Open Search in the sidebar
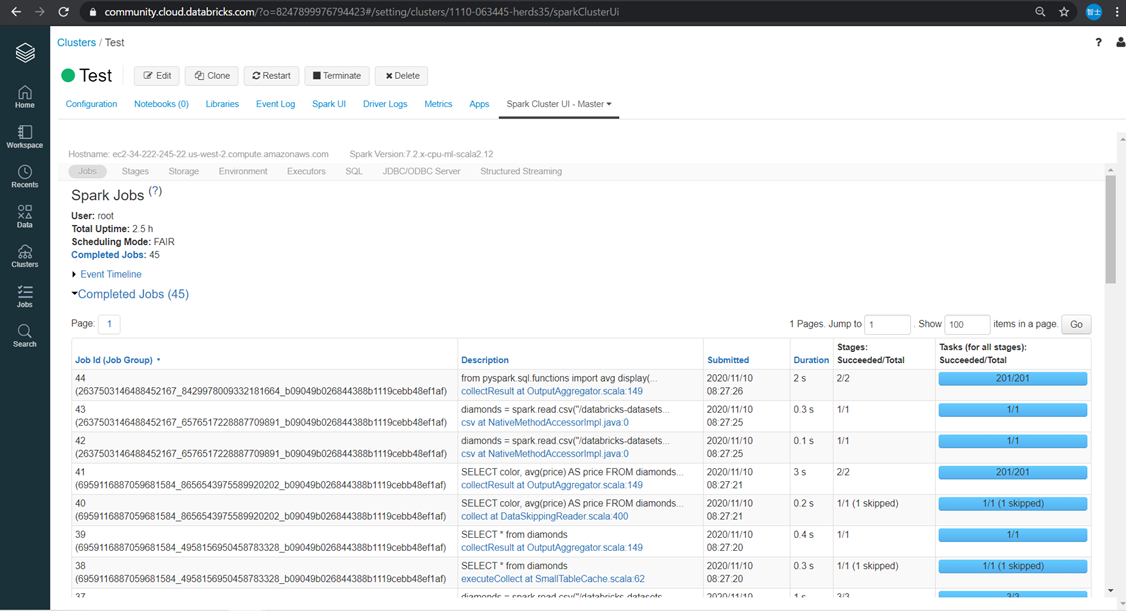The height and width of the screenshot is (611, 1126). pyautogui.click(x=25, y=336)
